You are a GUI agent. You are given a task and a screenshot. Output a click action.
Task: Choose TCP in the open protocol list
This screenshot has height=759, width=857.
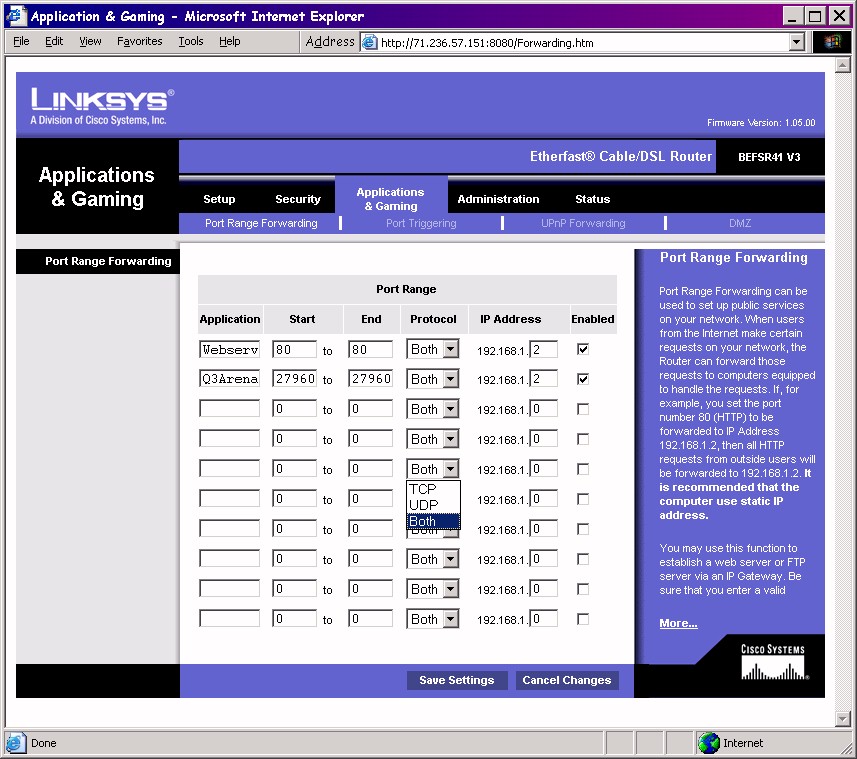(433, 489)
